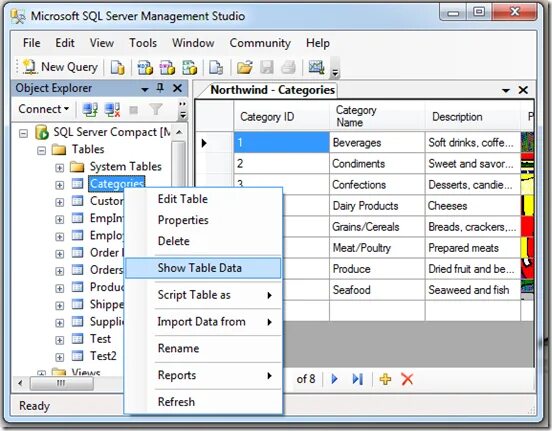Click the Connect Object Explorer icon

(x=90, y=110)
